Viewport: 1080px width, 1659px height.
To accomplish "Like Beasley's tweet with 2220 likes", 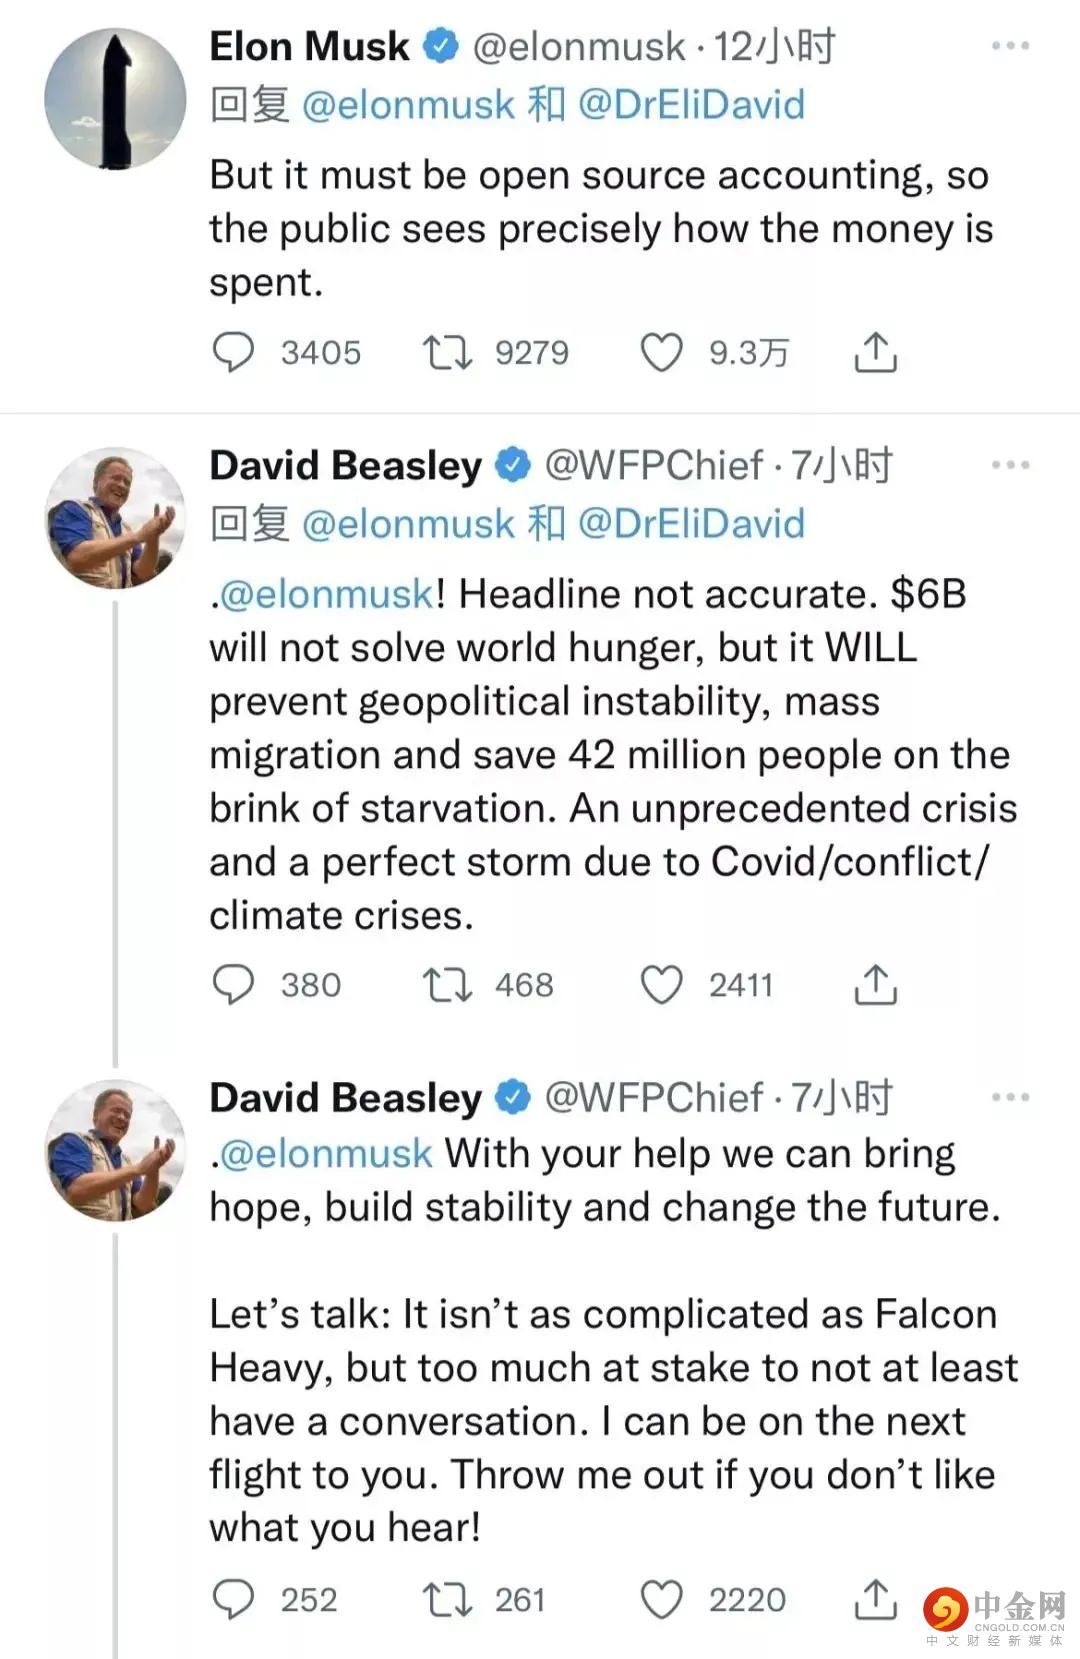I will [661, 1600].
